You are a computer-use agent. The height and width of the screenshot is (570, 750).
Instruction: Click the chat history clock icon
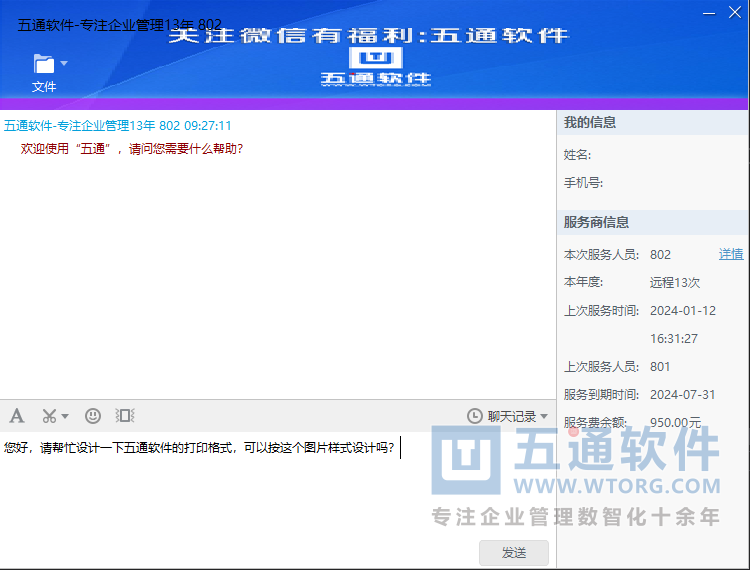(x=474, y=416)
